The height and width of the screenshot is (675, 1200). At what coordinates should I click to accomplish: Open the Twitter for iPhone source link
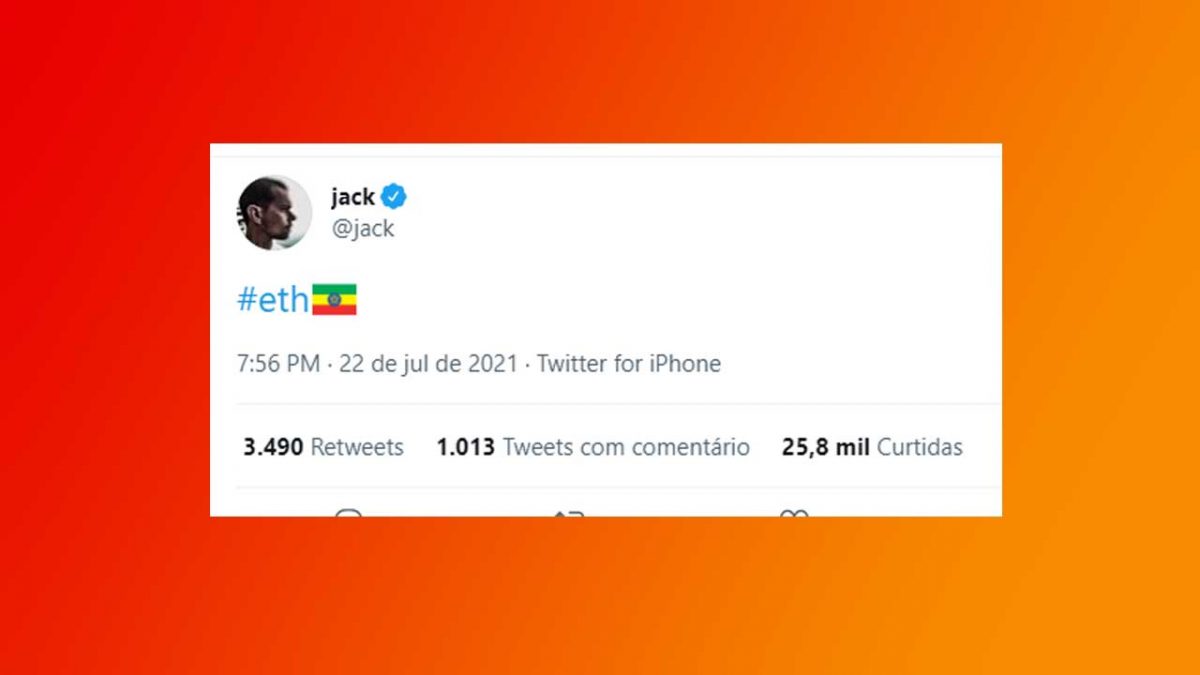(x=629, y=364)
